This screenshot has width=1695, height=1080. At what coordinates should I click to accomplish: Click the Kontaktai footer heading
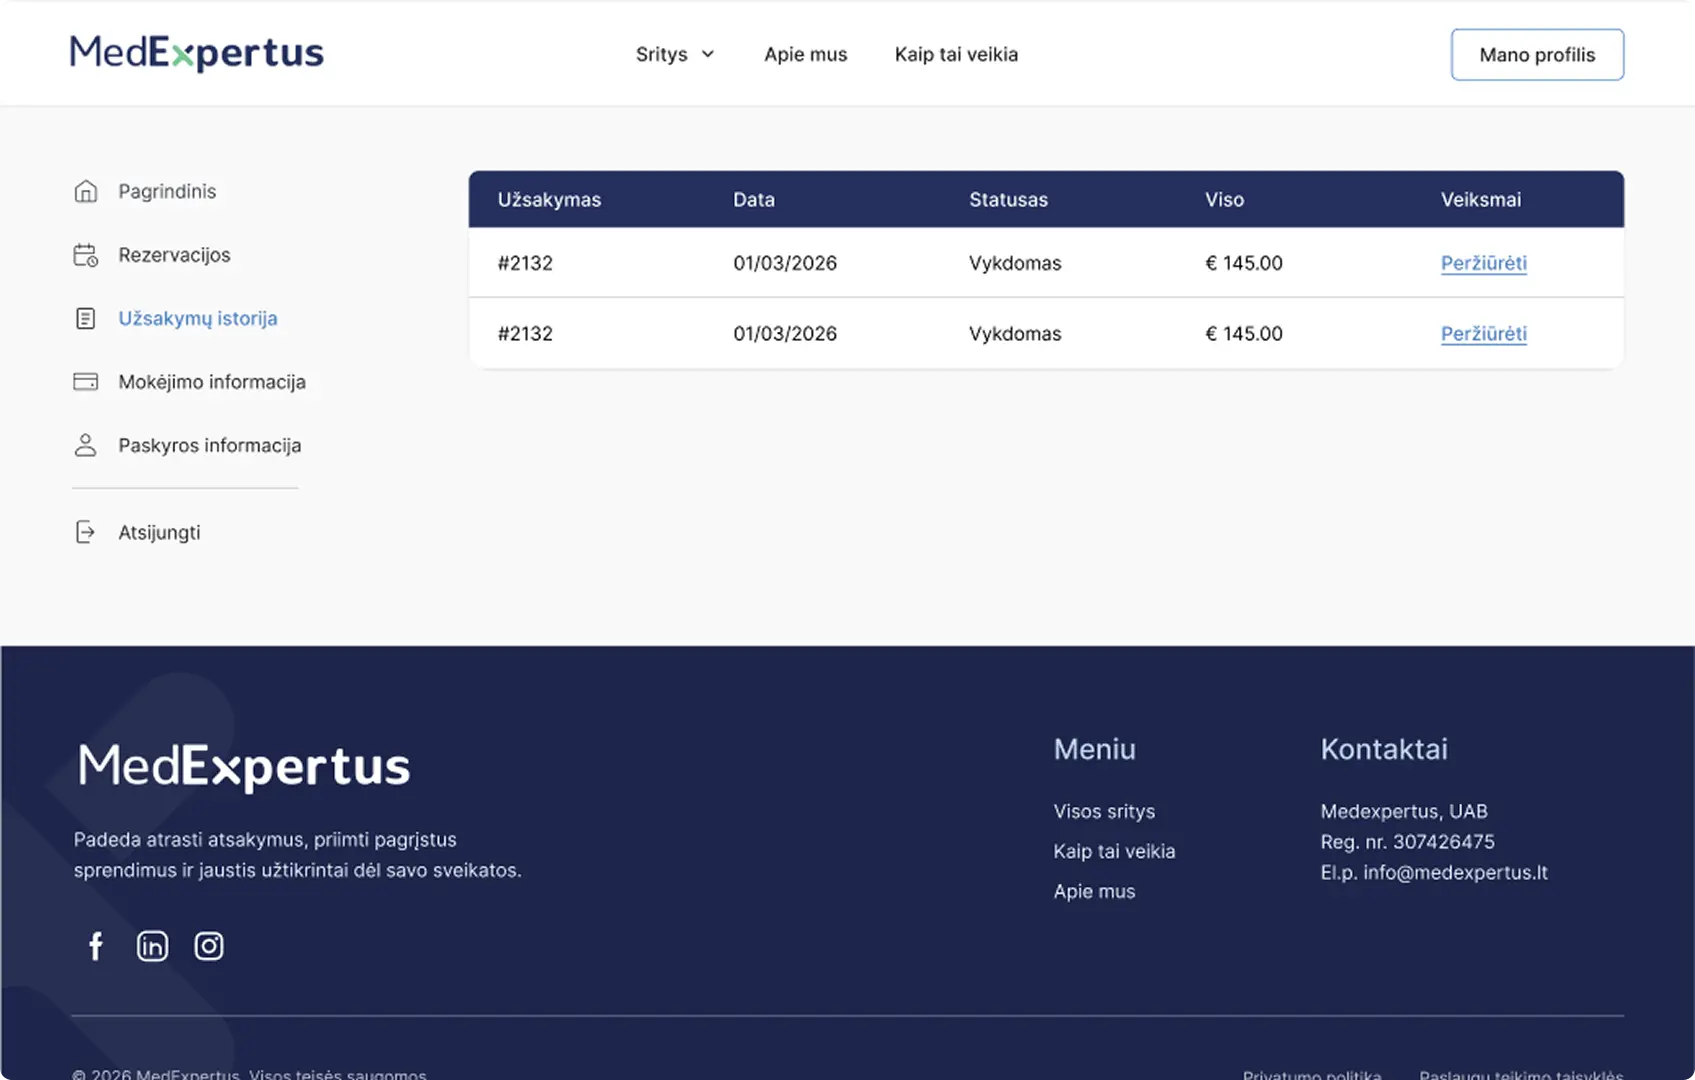click(1384, 749)
